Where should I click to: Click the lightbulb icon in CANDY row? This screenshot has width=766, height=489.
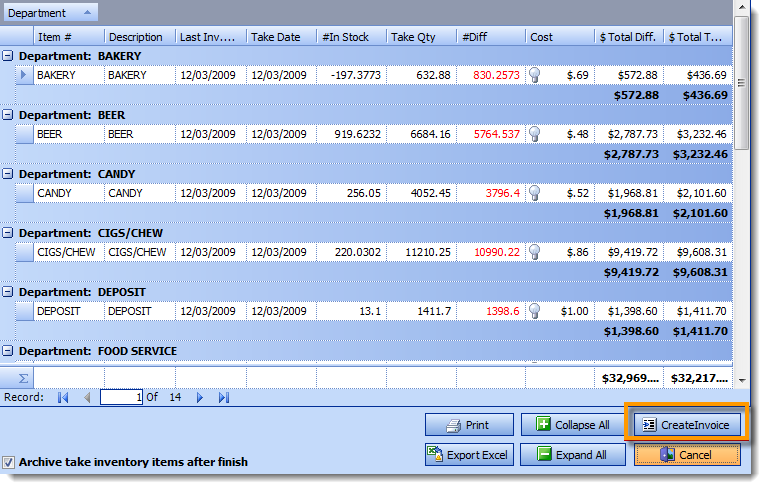click(535, 193)
